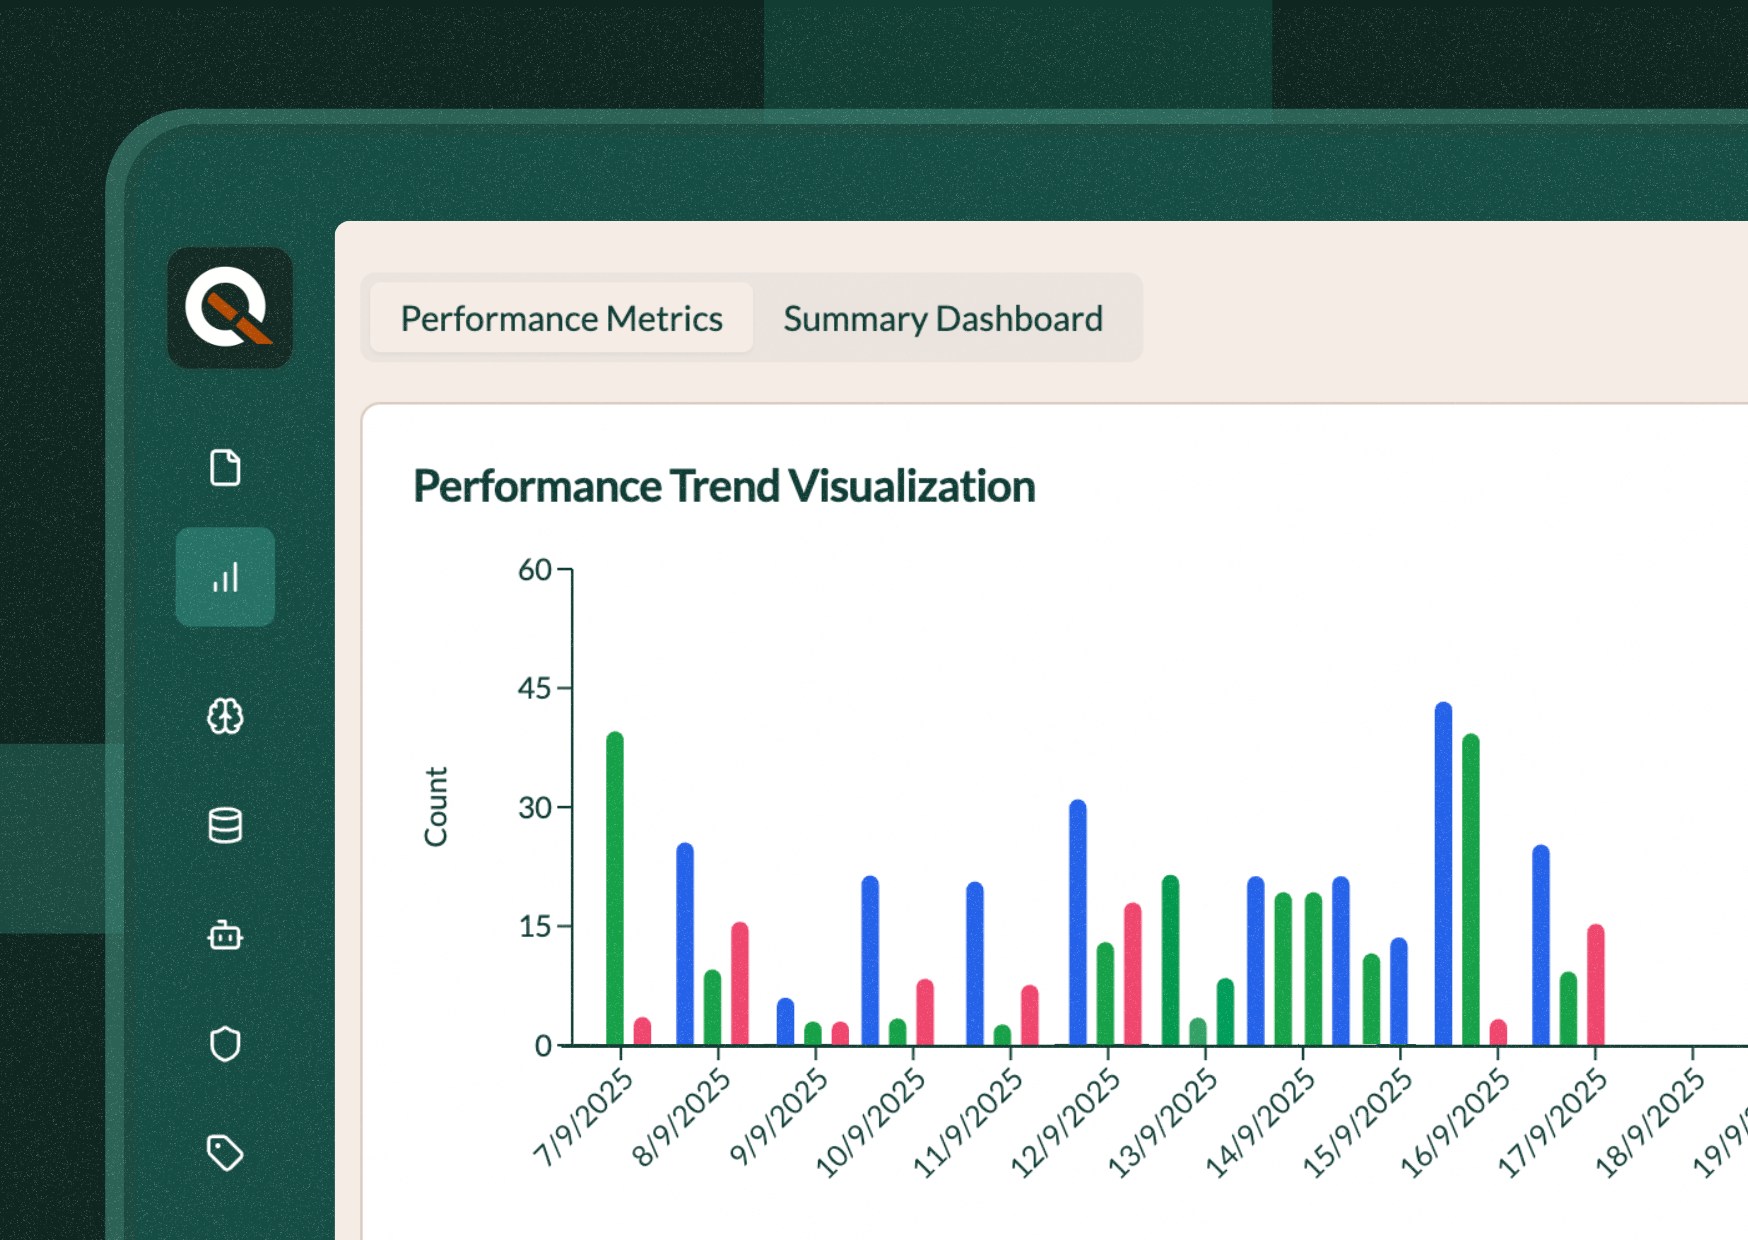Select the analytics bar-chart sidebar icon
Screen dimensions: 1748x1240
[225, 580]
